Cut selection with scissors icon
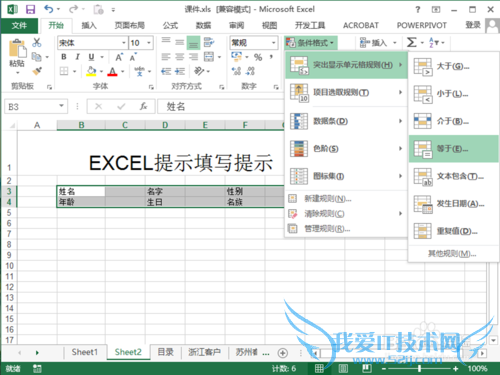Screen dimensions: 500x375 pos(37,42)
